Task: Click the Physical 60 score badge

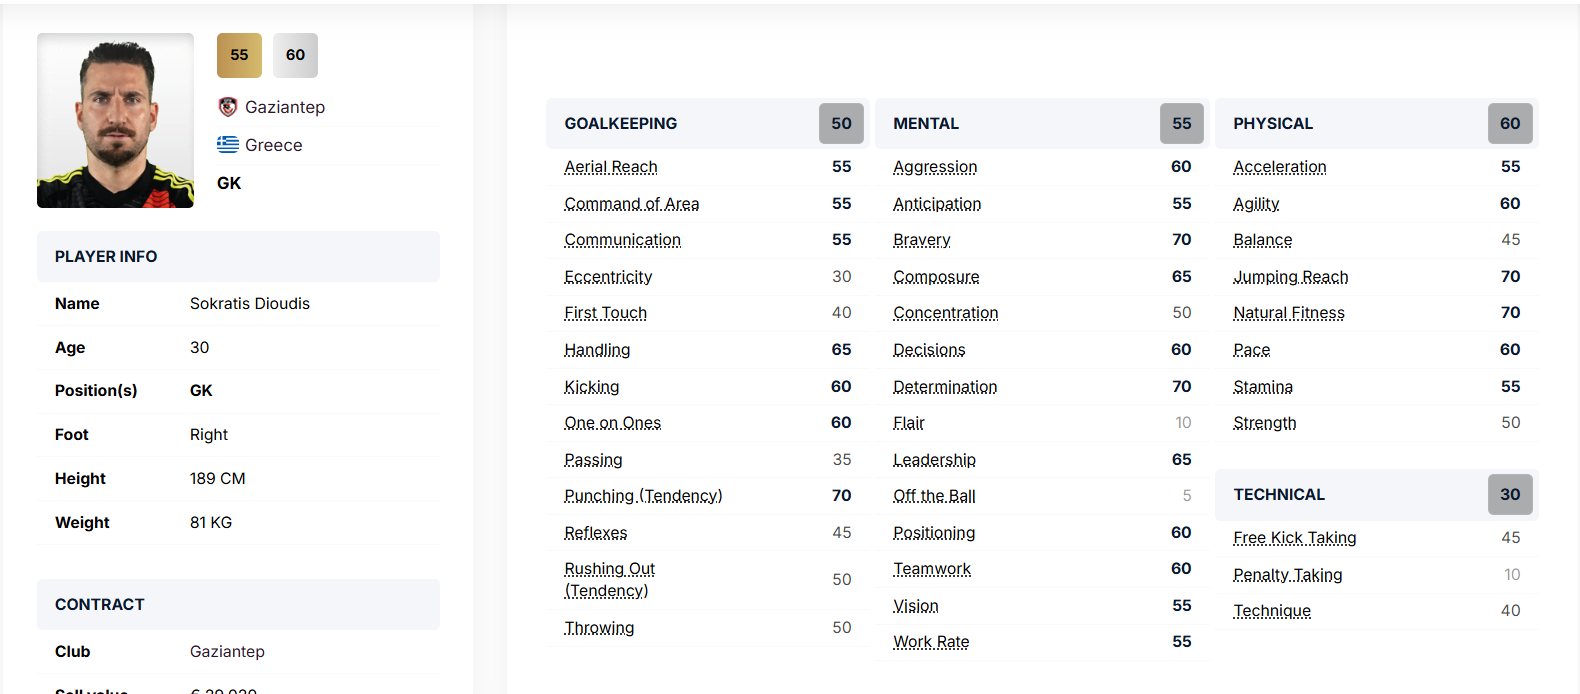Action: tap(1509, 124)
